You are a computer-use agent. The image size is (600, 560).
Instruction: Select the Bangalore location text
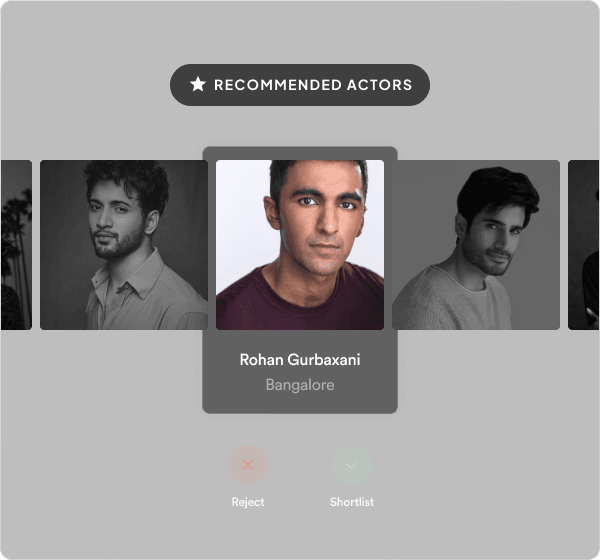click(x=300, y=385)
